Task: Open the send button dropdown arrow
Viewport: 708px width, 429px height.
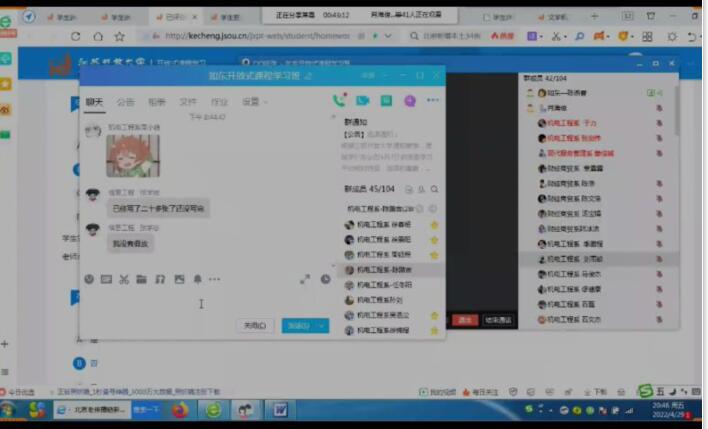Action: tap(322, 325)
